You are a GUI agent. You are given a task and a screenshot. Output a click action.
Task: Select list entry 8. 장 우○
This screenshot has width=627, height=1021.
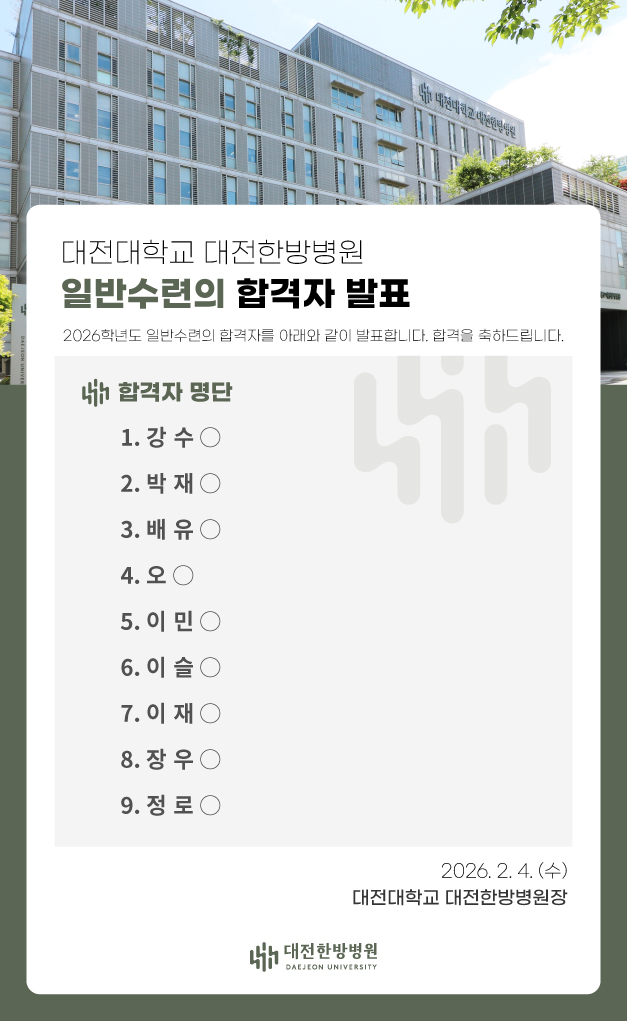[170, 760]
